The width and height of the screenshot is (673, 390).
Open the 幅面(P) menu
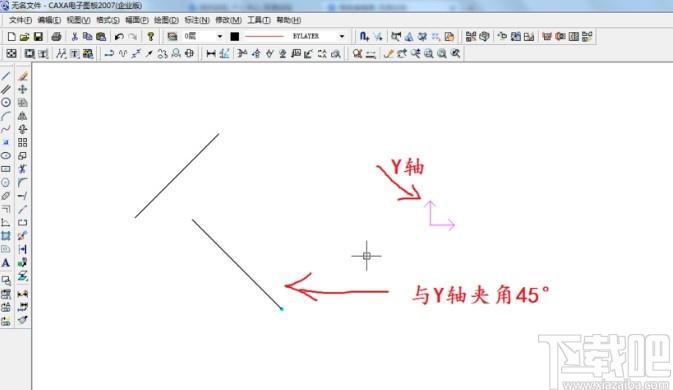coord(137,20)
